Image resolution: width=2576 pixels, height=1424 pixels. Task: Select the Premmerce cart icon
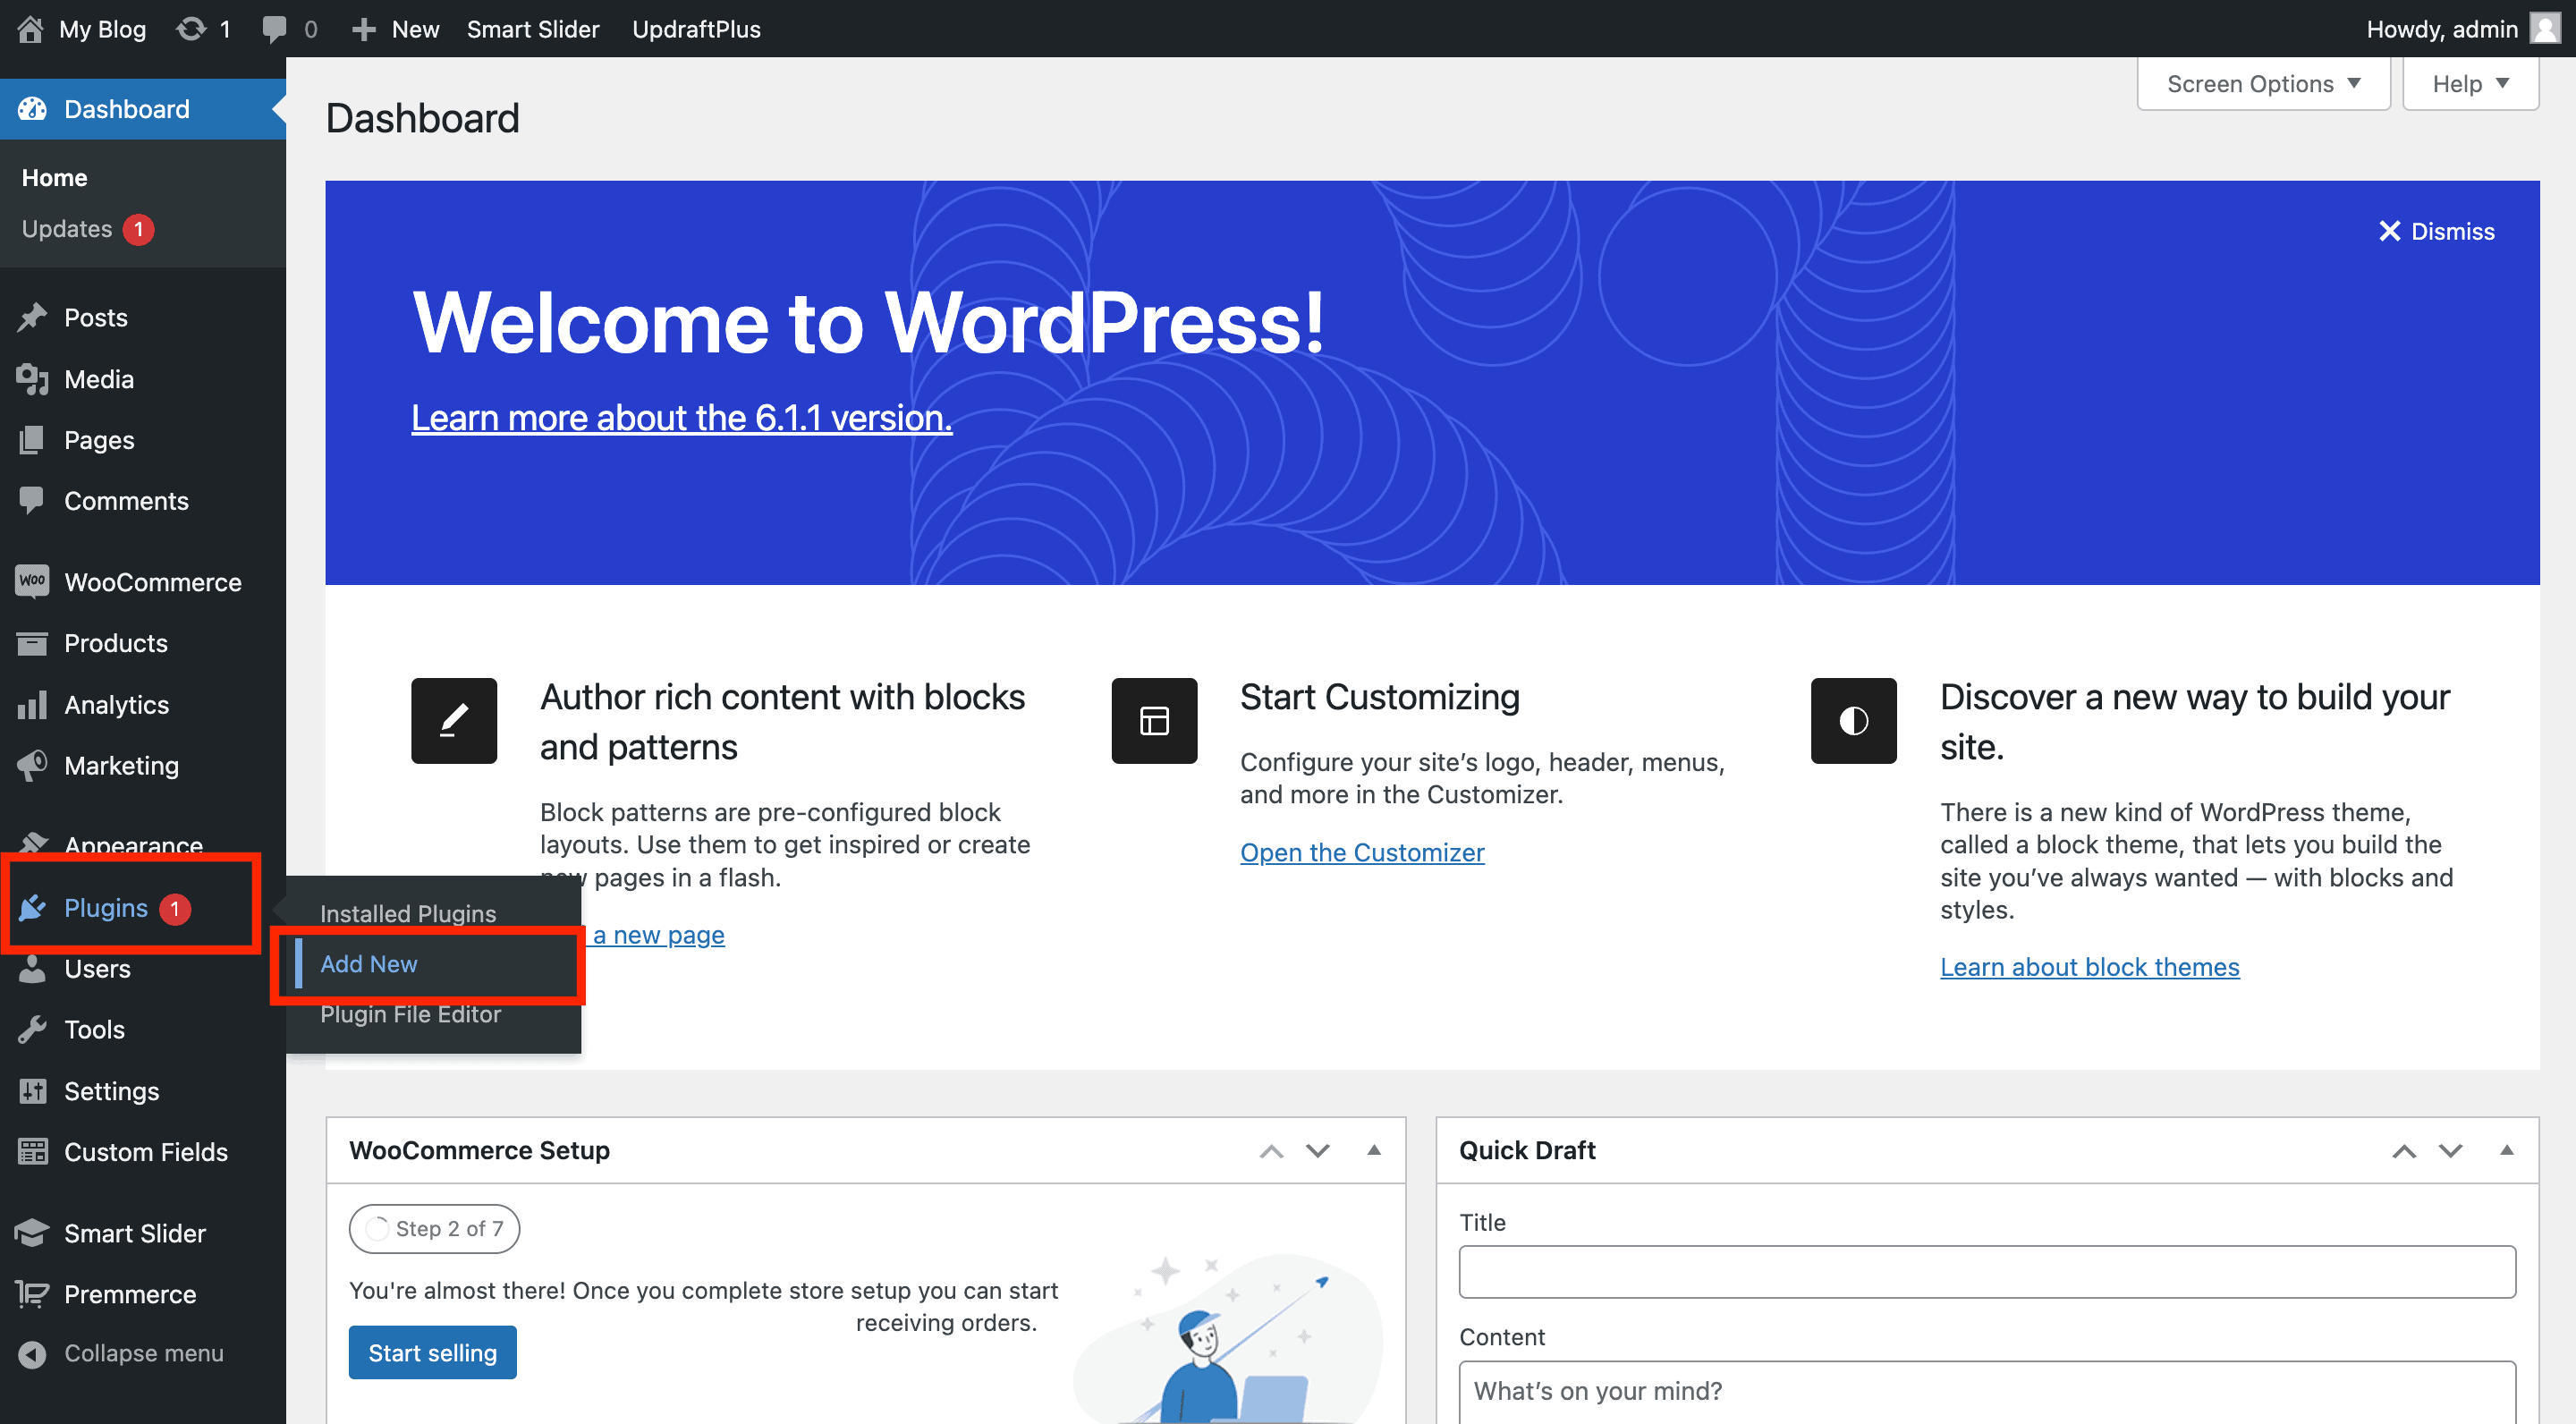point(32,1294)
